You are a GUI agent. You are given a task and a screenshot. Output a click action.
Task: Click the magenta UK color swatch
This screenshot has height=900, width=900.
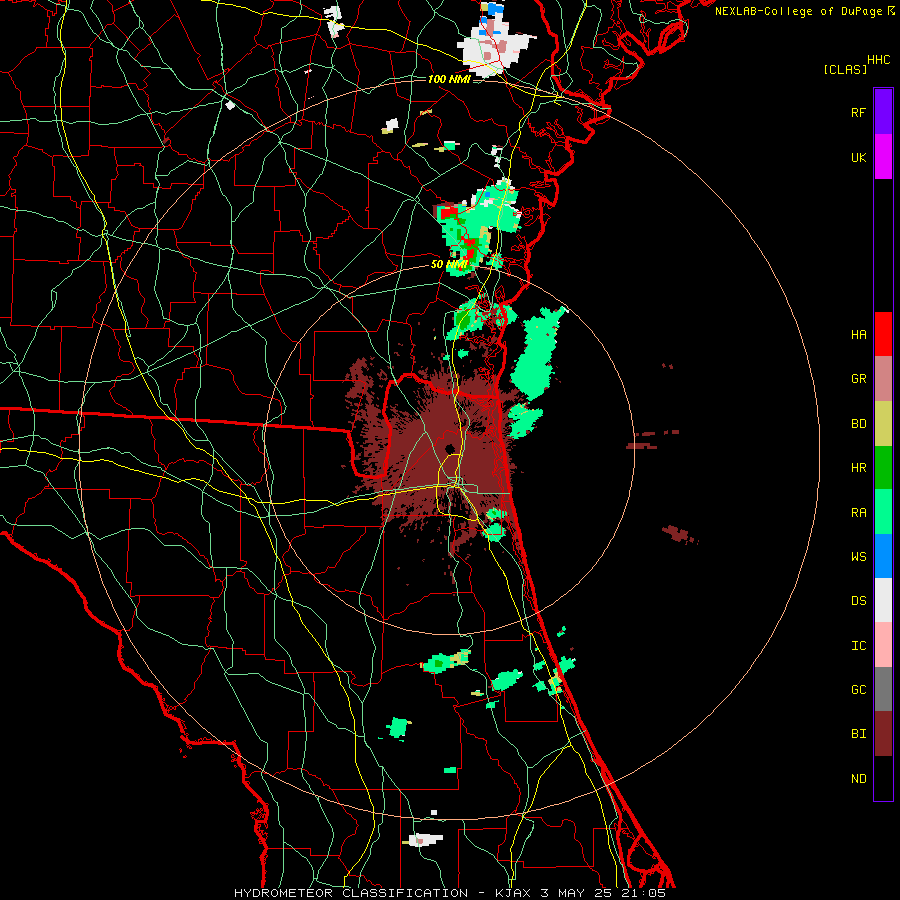click(x=883, y=157)
